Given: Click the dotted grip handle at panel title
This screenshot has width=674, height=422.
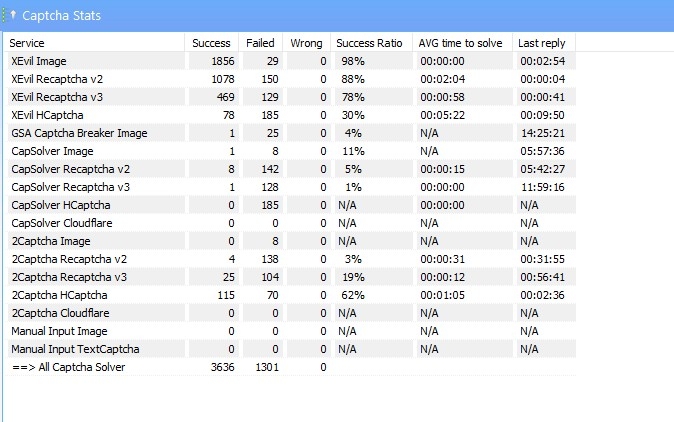Looking at the screenshot, I should [x=3, y=15].
